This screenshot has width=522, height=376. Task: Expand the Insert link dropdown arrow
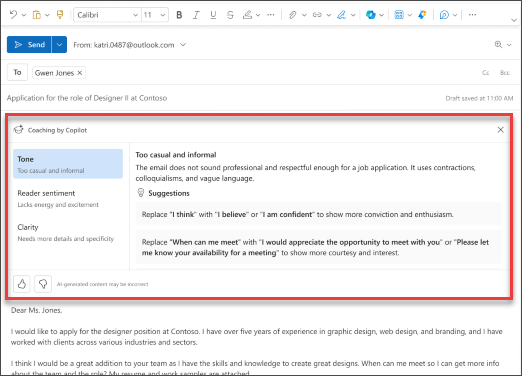click(x=329, y=15)
